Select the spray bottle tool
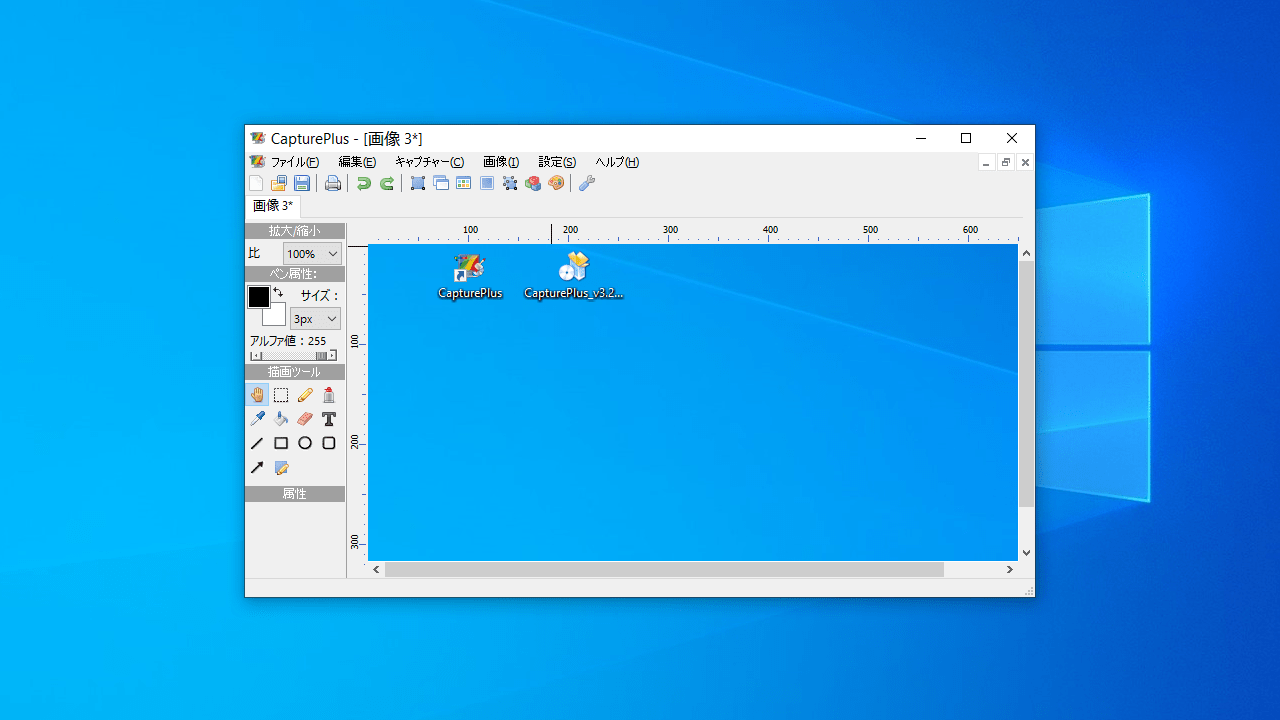Screen dimensions: 1280x720 point(329,395)
